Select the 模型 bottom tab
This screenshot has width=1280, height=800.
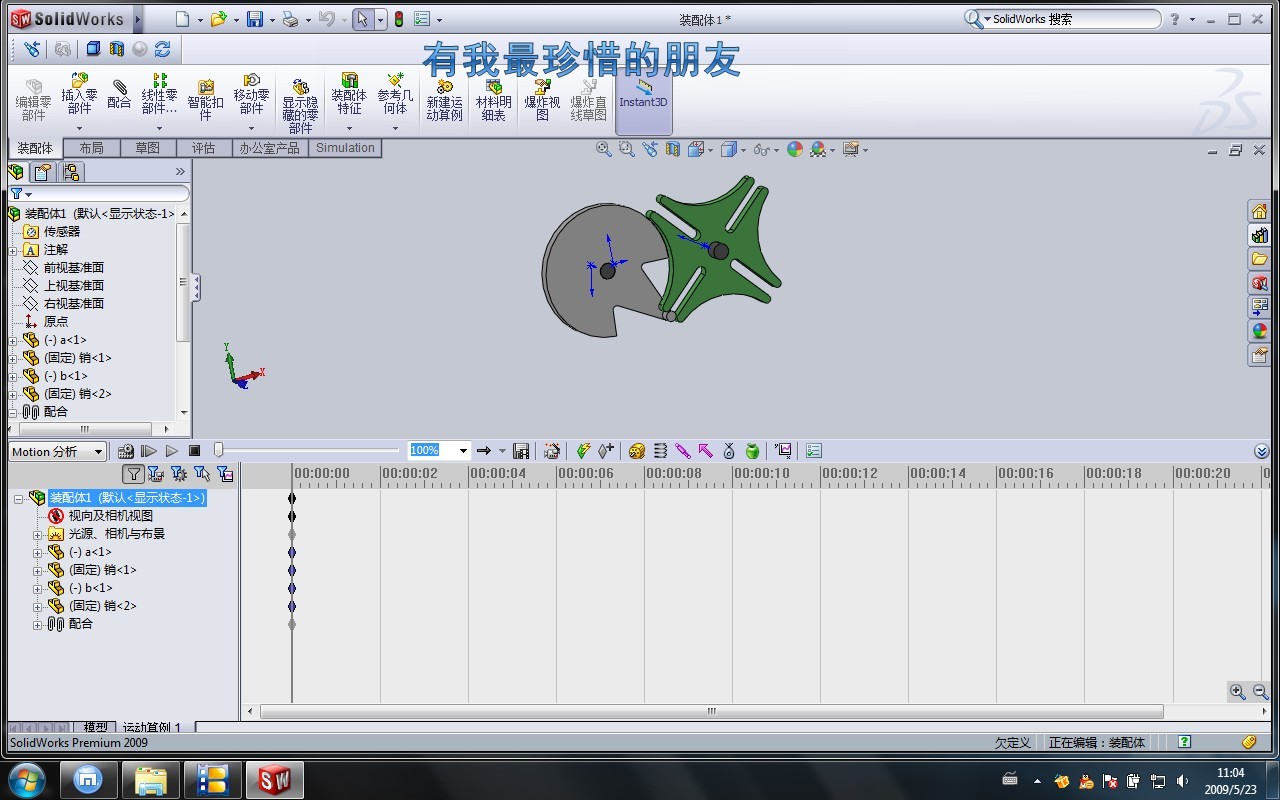(95, 727)
